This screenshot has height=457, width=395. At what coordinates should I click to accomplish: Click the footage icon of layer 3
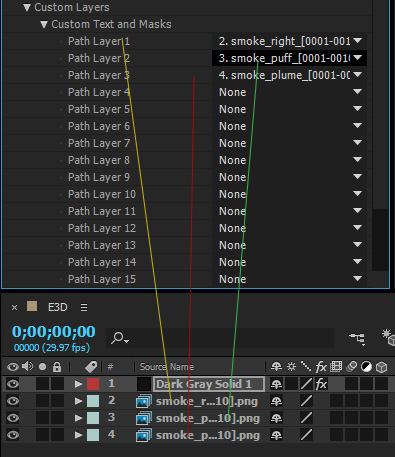144,418
